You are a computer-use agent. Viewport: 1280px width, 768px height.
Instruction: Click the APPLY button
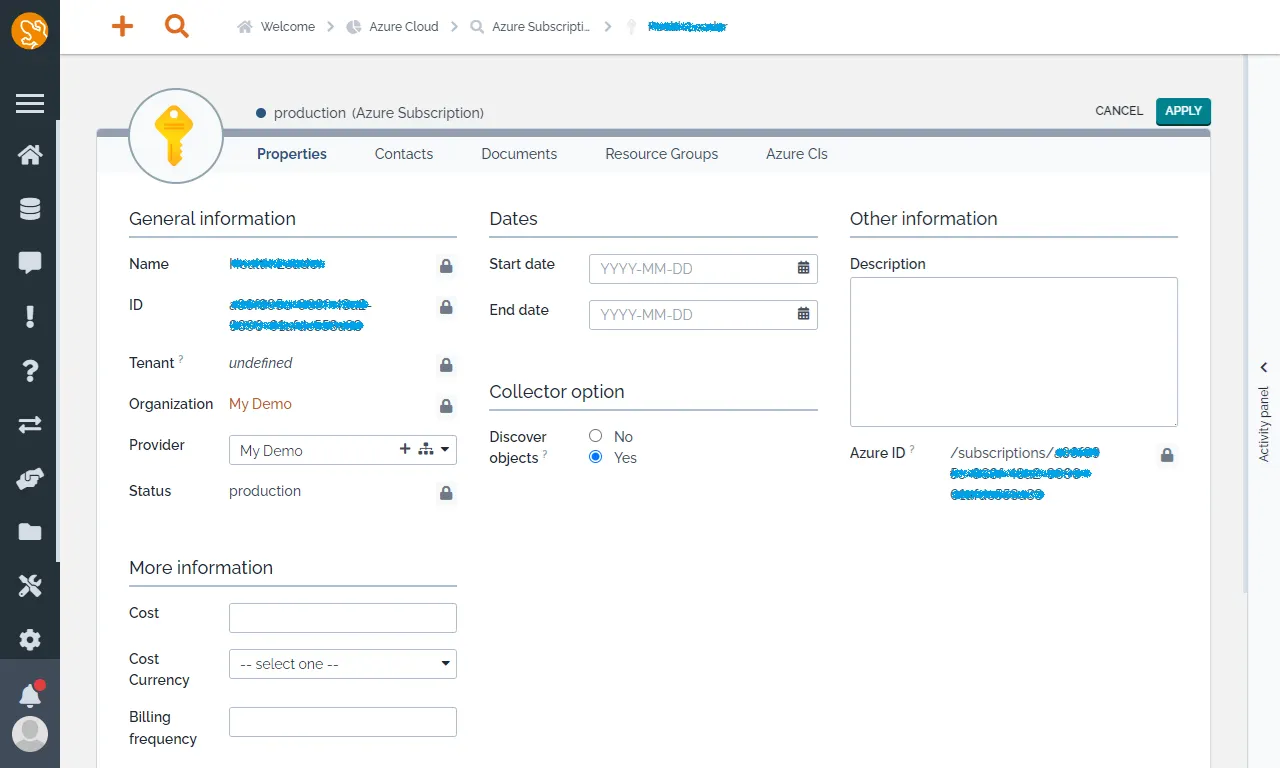click(1183, 111)
